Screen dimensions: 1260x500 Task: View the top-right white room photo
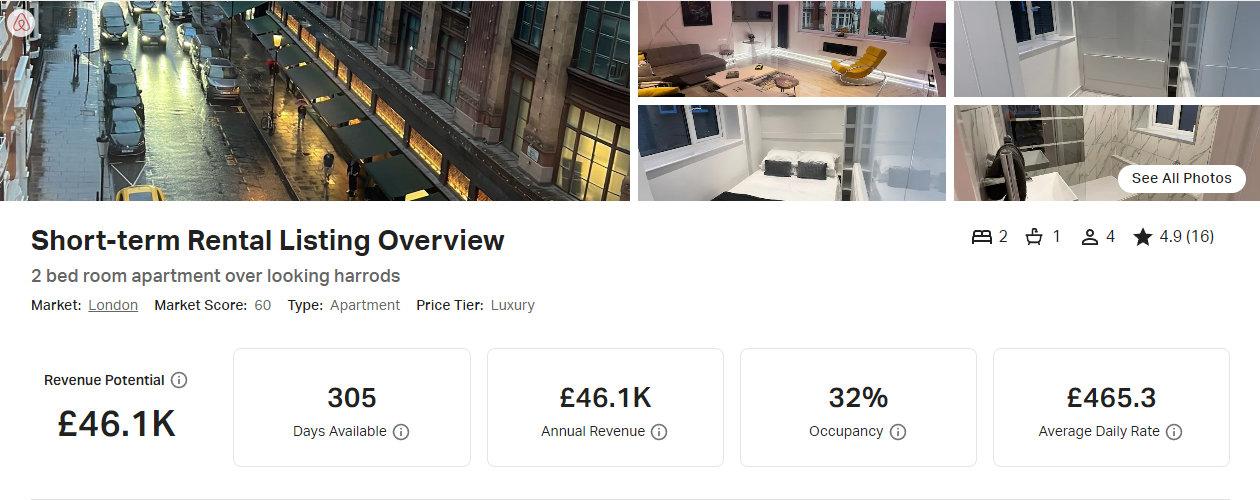click(x=1107, y=48)
